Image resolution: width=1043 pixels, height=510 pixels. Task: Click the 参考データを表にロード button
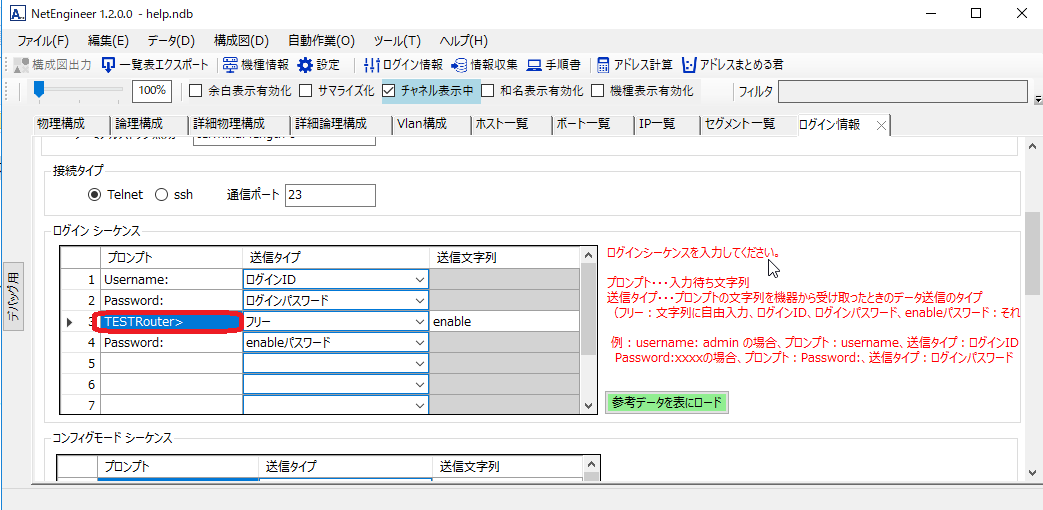[666, 402]
